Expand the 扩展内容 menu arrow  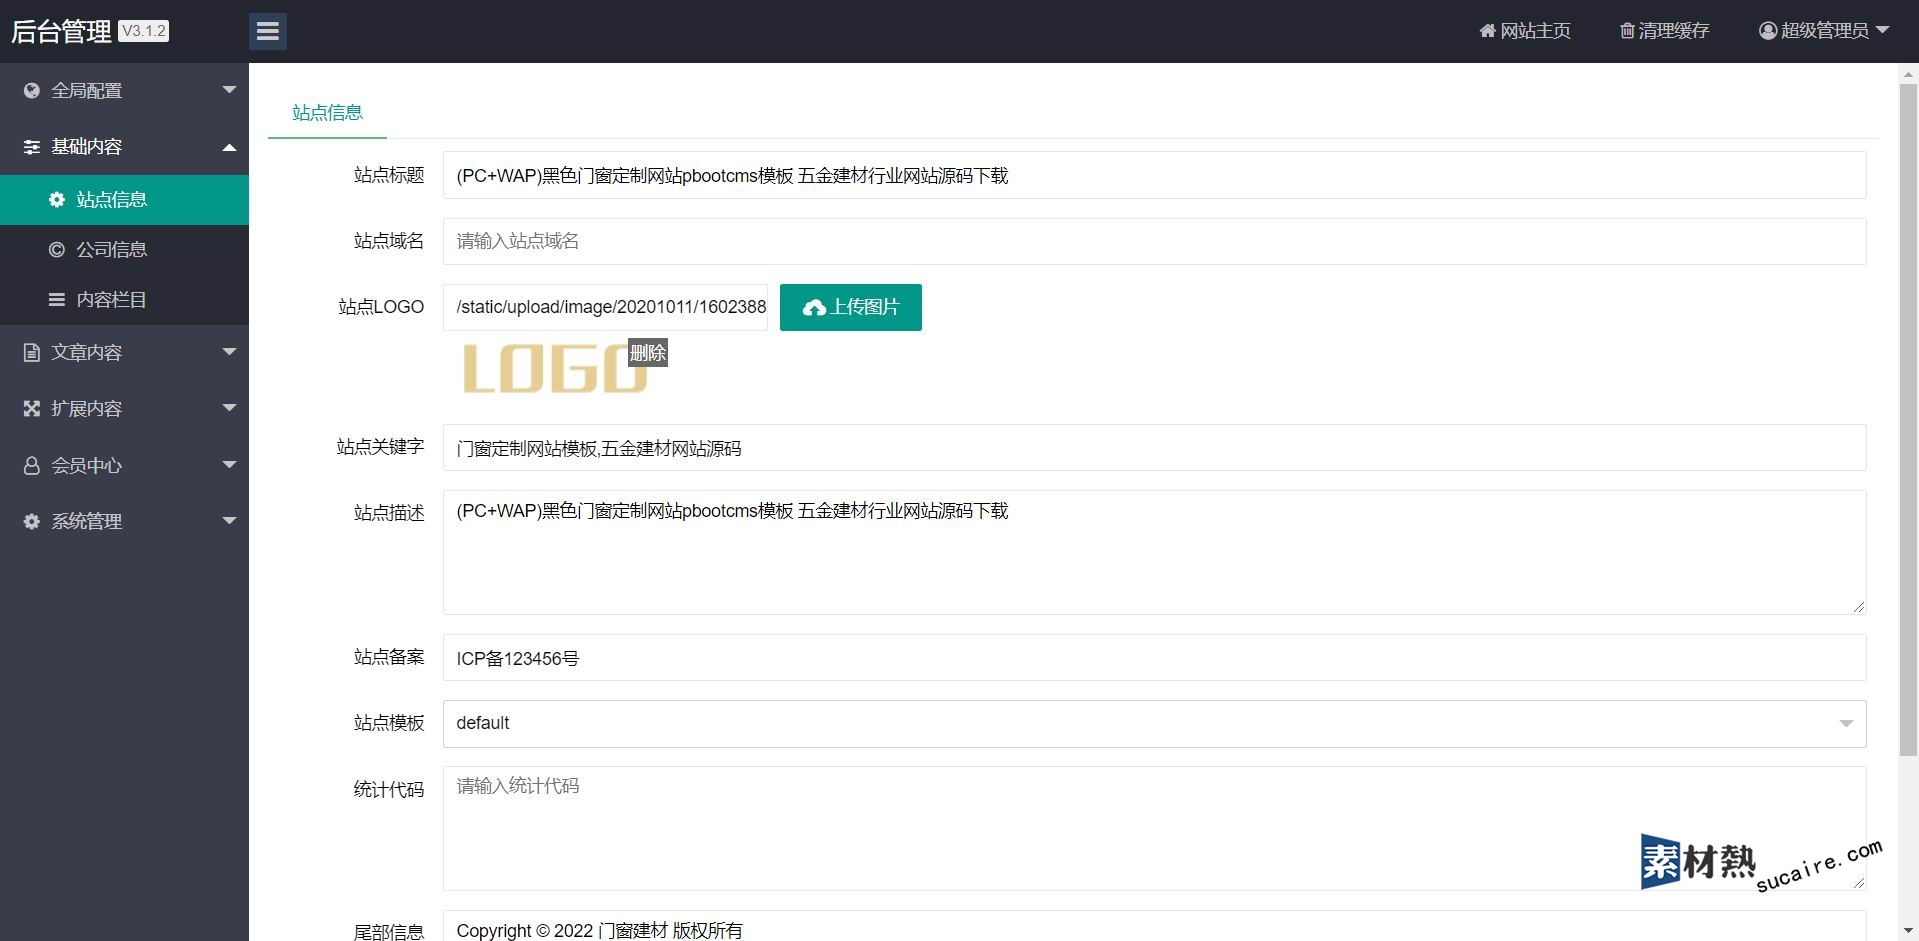click(x=229, y=408)
